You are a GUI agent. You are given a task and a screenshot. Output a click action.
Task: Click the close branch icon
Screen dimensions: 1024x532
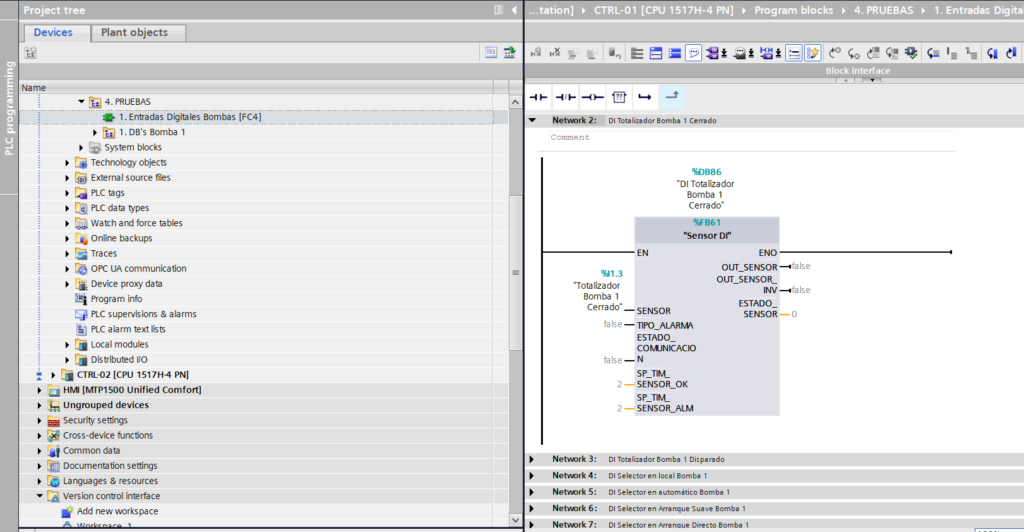tap(672, 96)
